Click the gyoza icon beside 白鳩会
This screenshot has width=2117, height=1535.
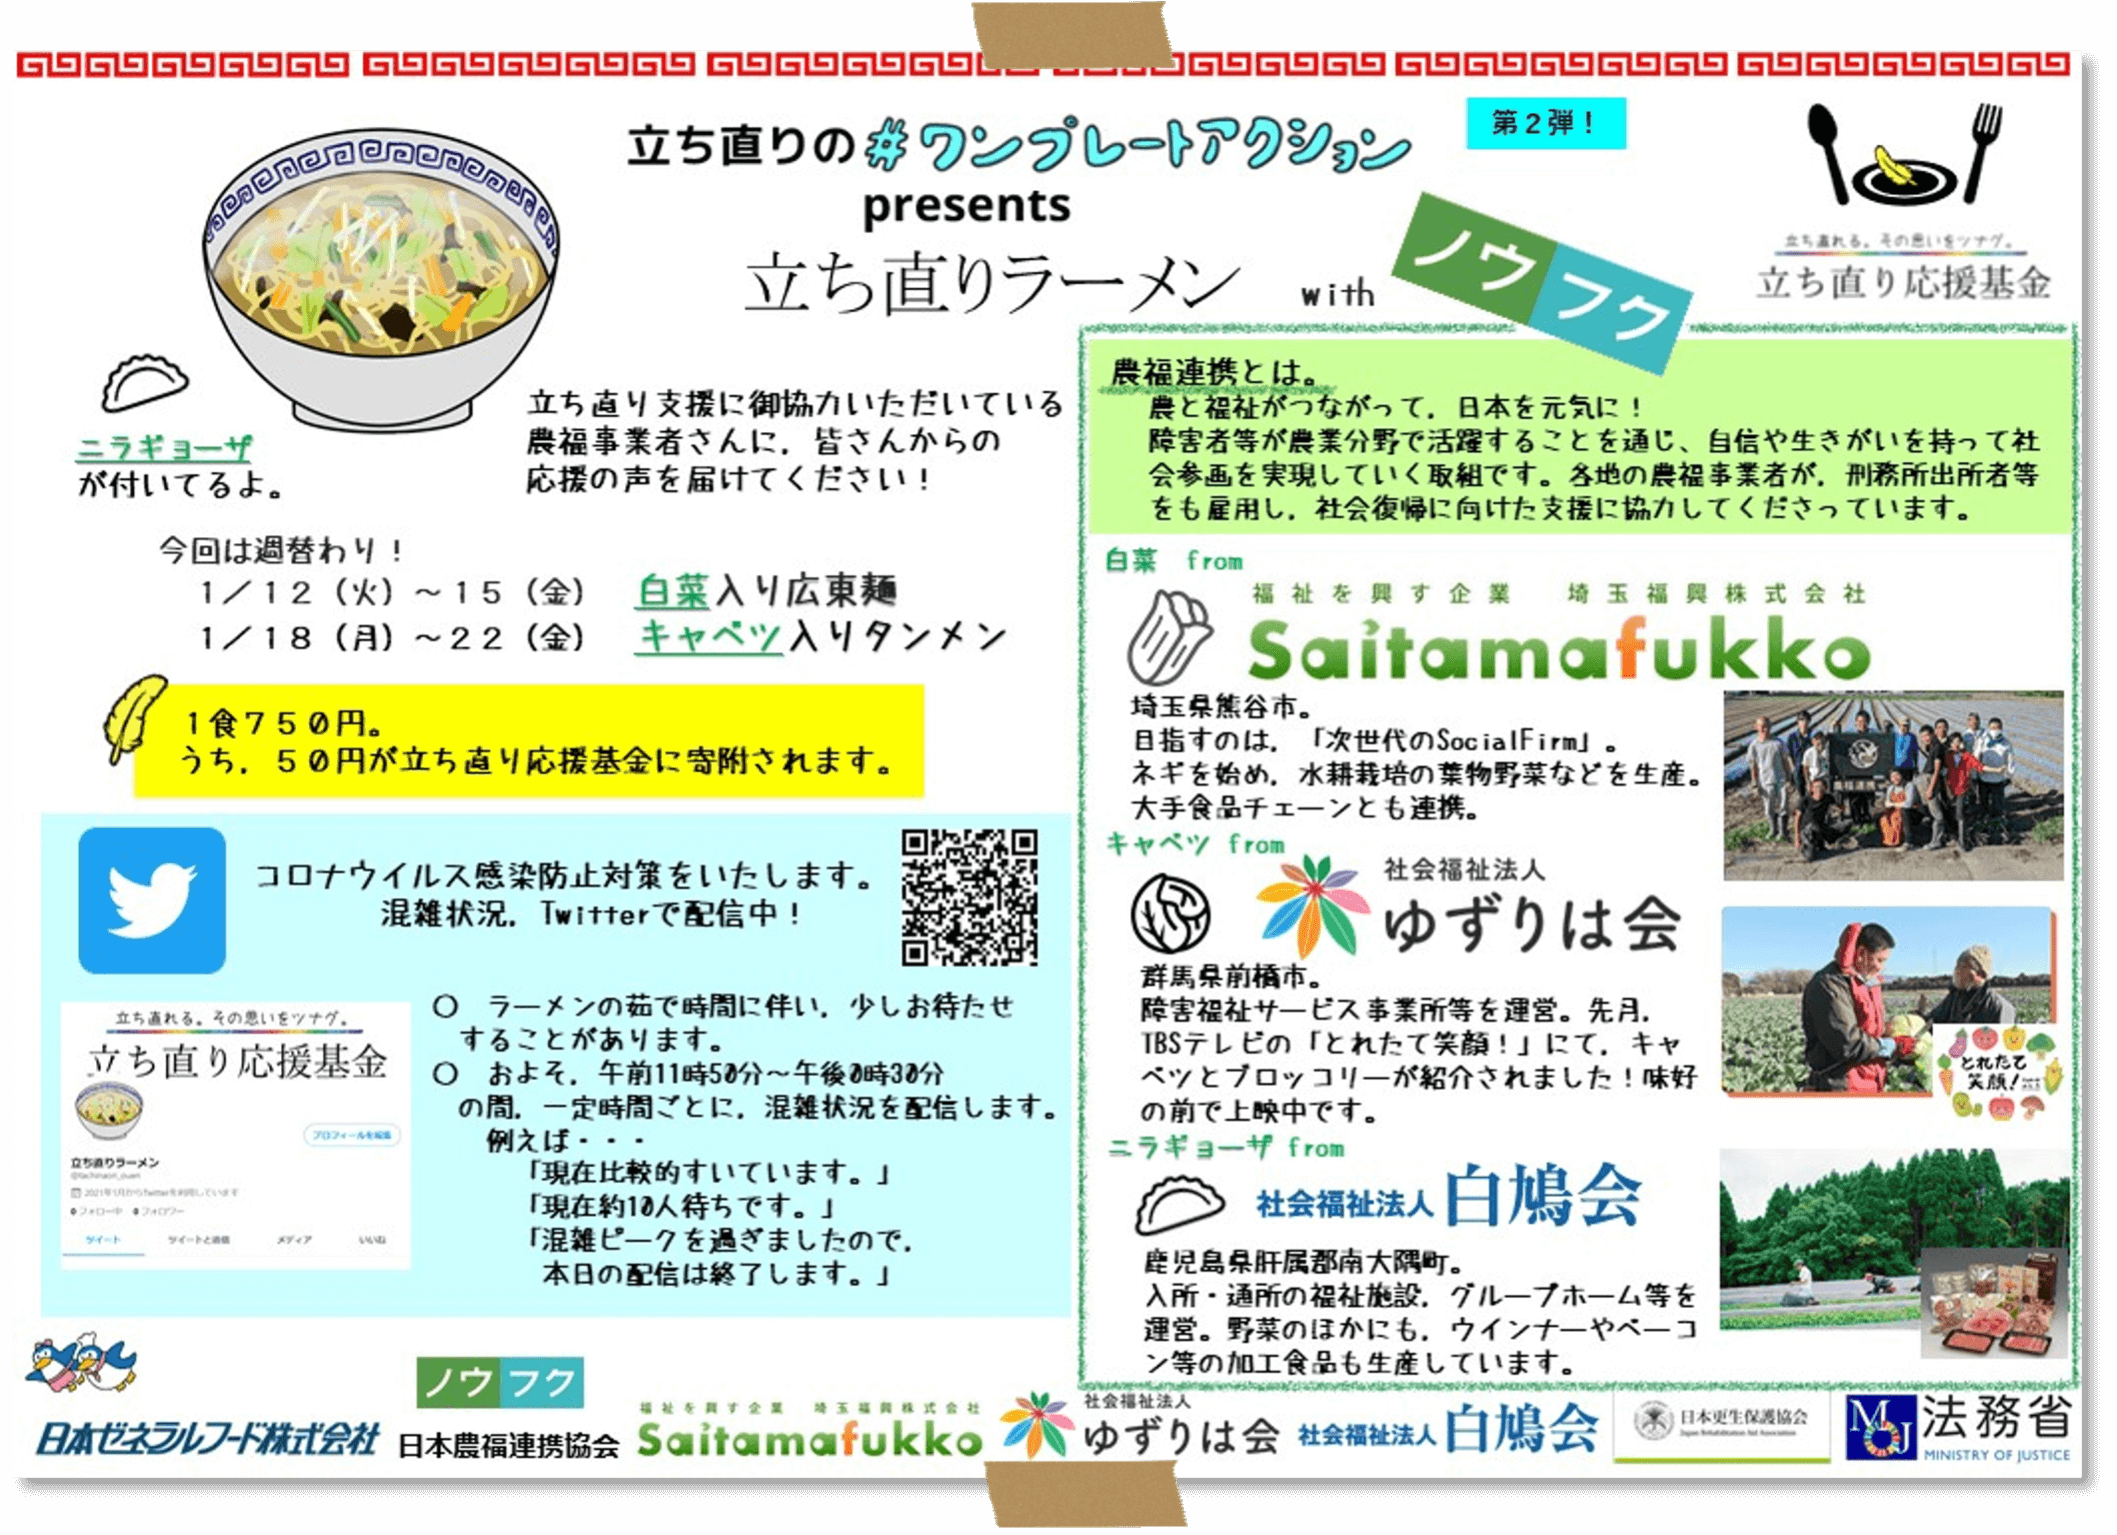pyautogui.click(x=1180, y=1205)
